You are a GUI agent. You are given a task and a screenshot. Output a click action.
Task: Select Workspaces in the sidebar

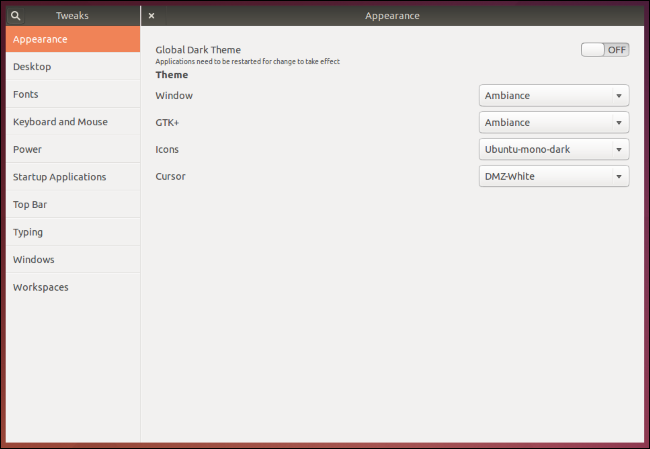pyautogui.click(x=73, y=287)
